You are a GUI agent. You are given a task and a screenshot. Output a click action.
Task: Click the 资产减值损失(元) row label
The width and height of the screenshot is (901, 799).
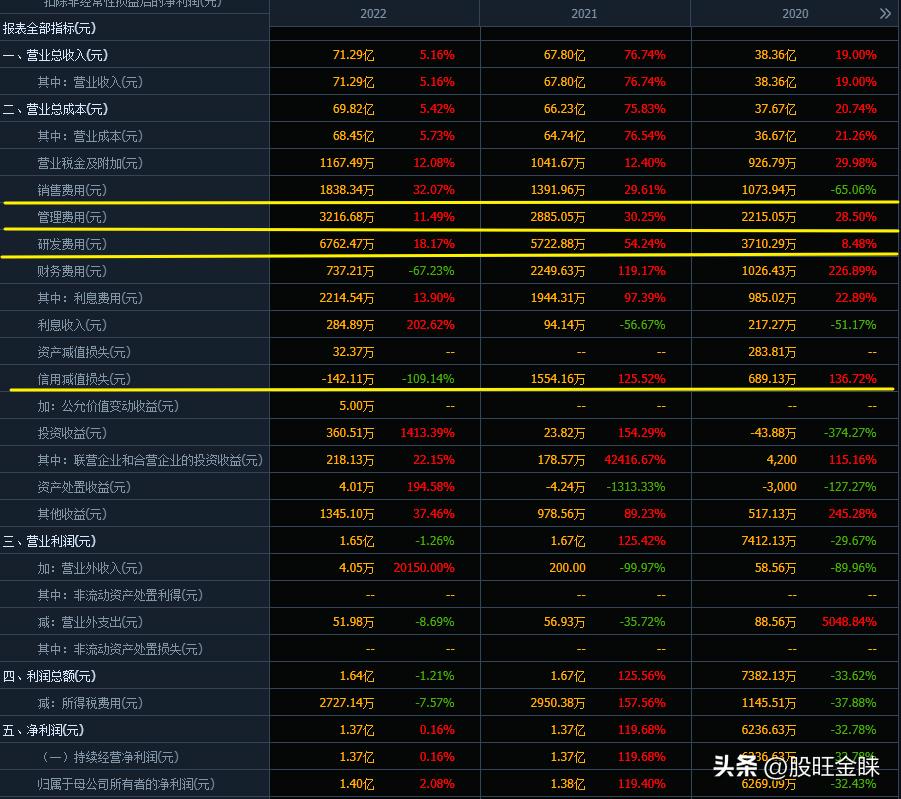click(x=84, y=352)
